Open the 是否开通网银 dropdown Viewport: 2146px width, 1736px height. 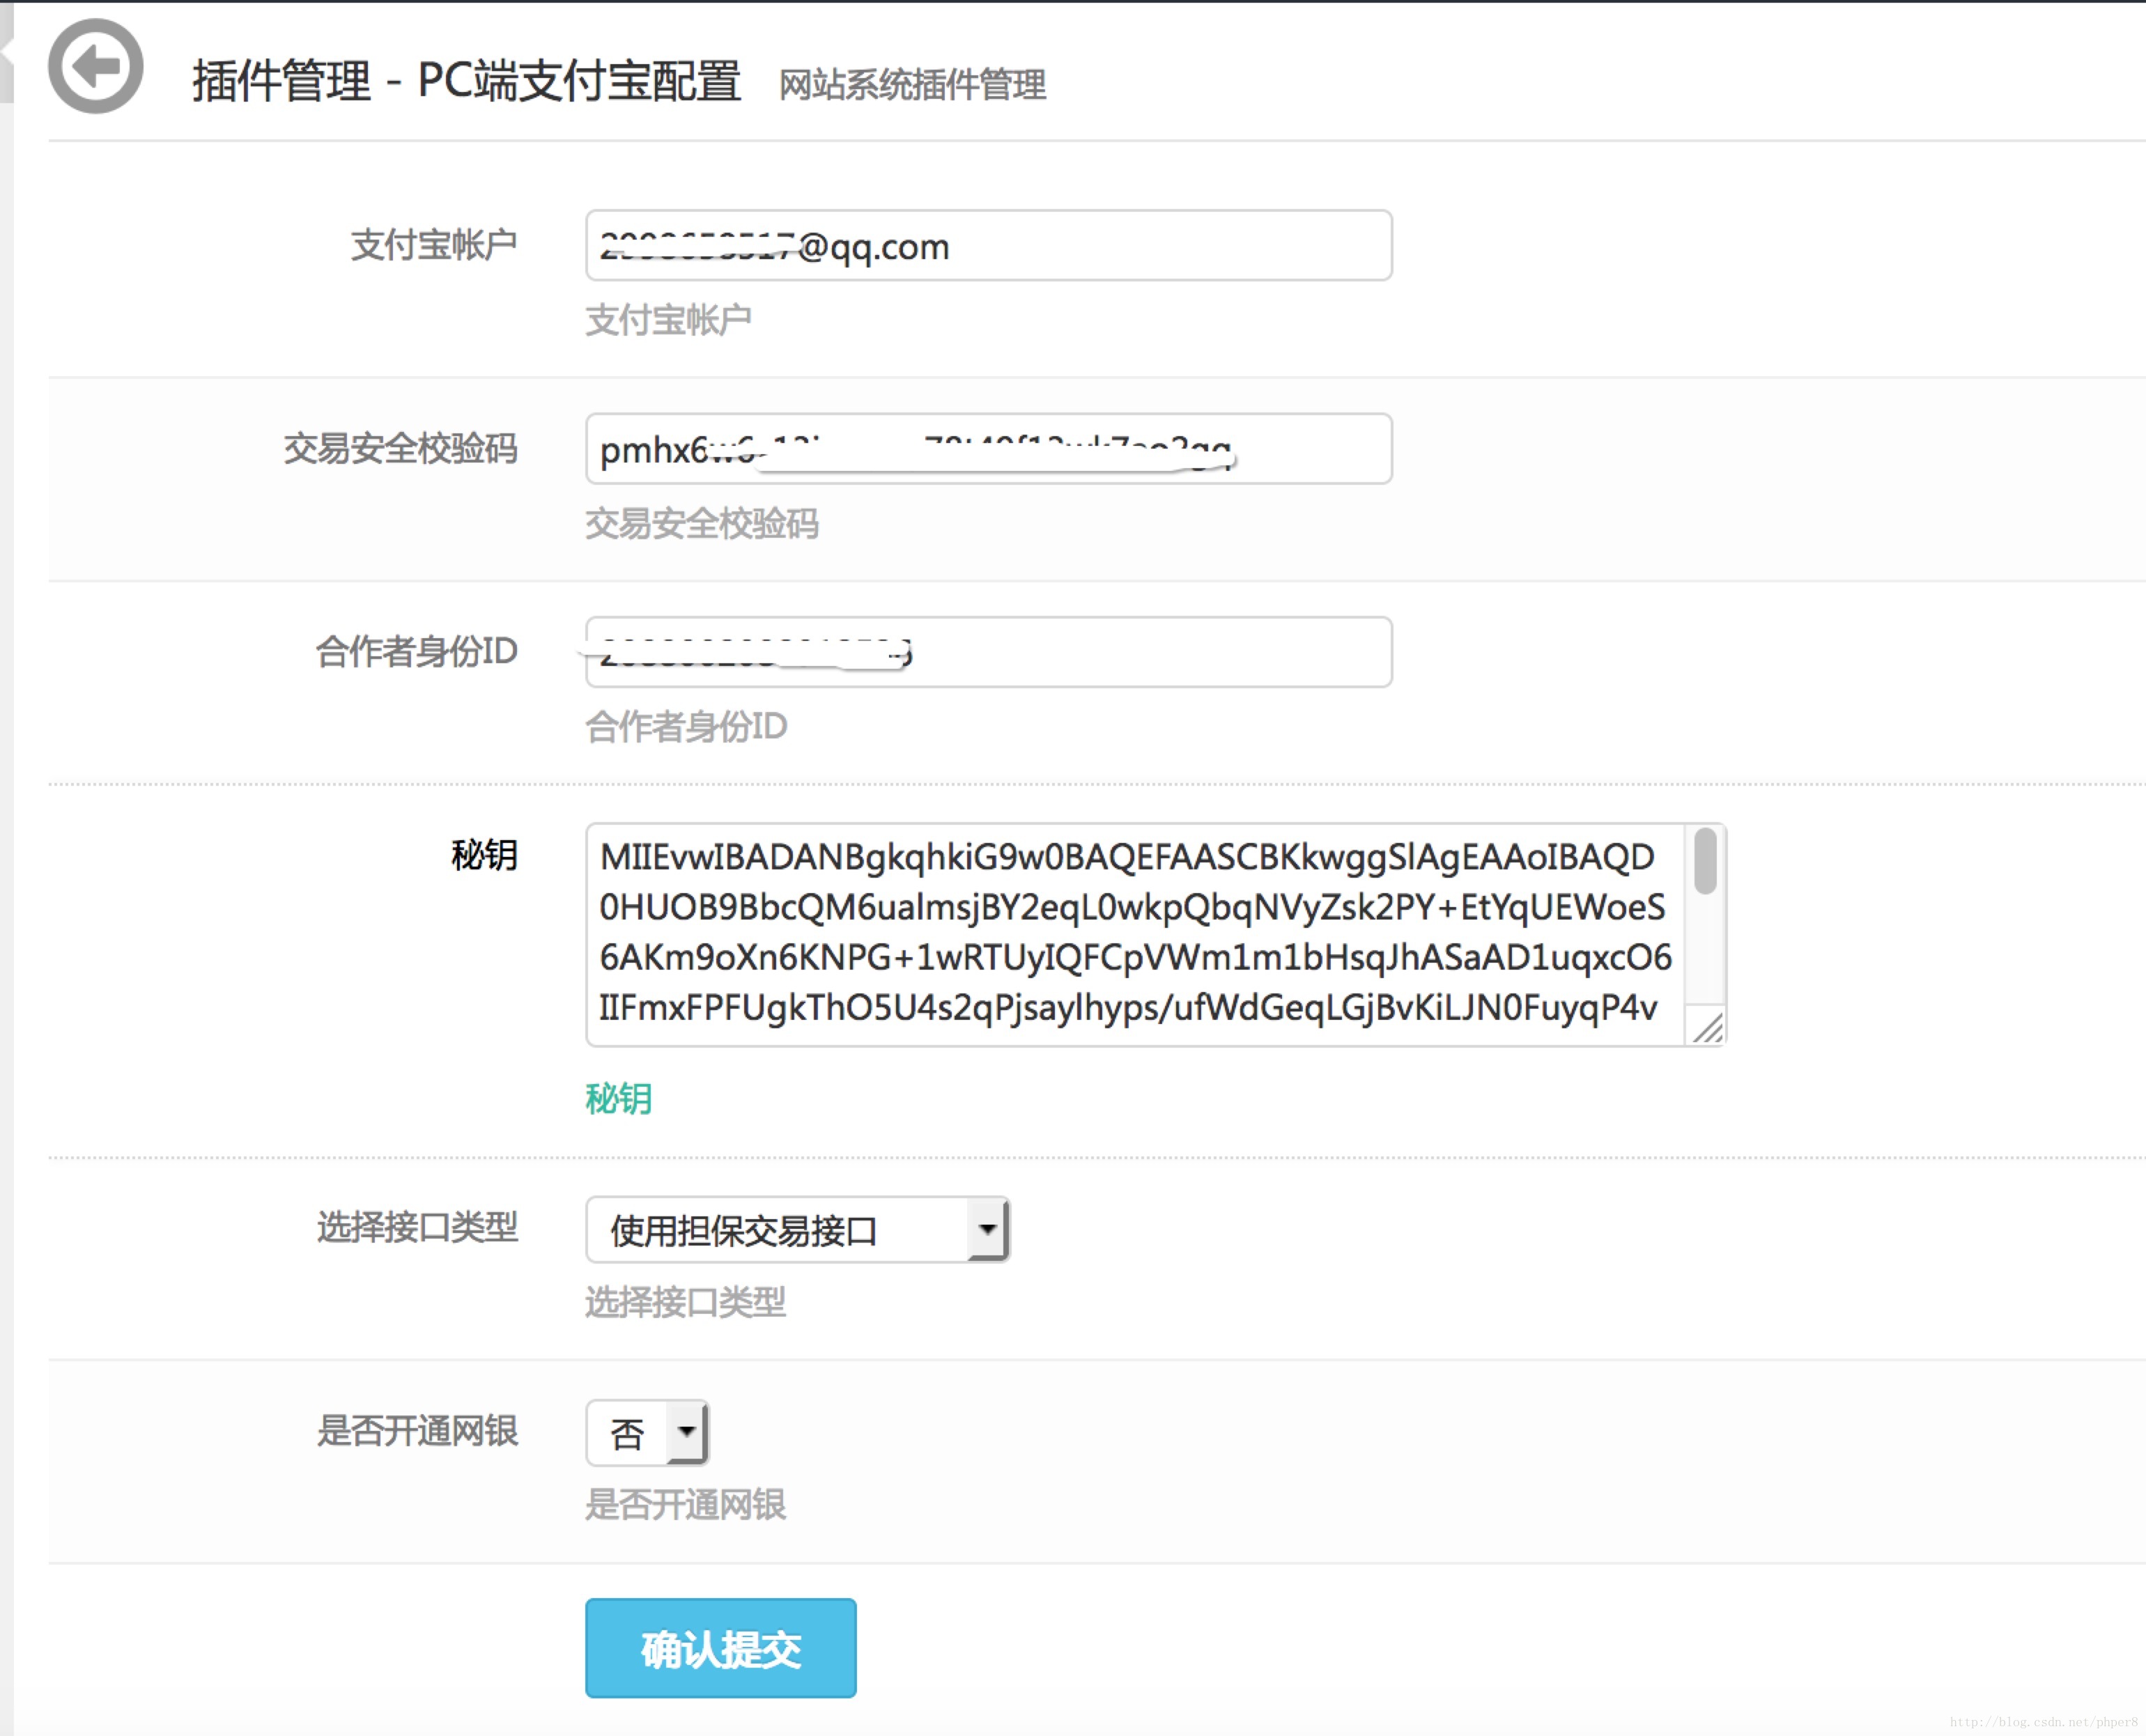(647, 1433)
